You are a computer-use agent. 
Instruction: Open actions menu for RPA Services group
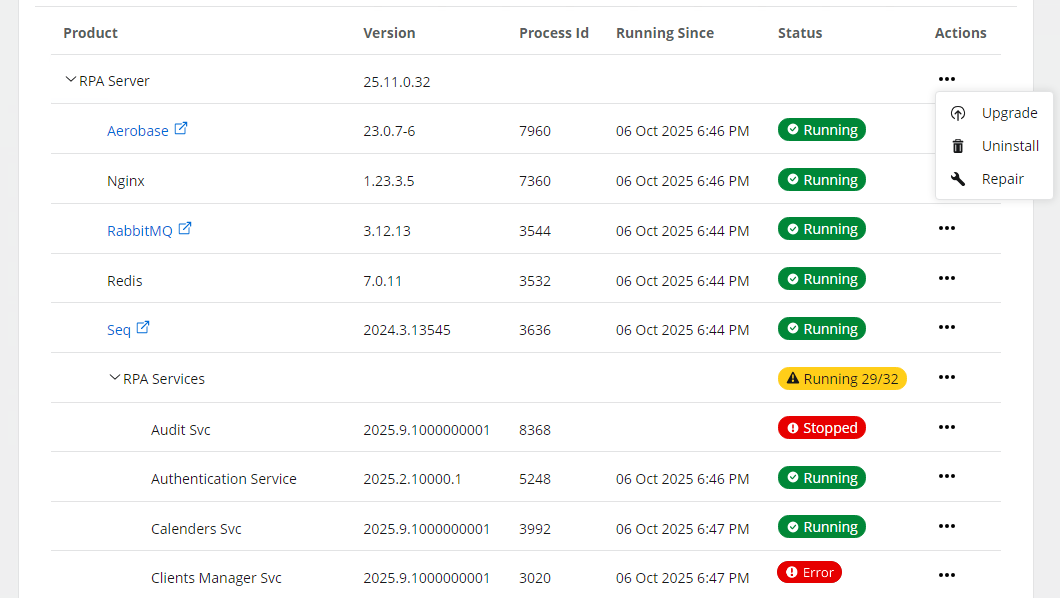[946, 377]
